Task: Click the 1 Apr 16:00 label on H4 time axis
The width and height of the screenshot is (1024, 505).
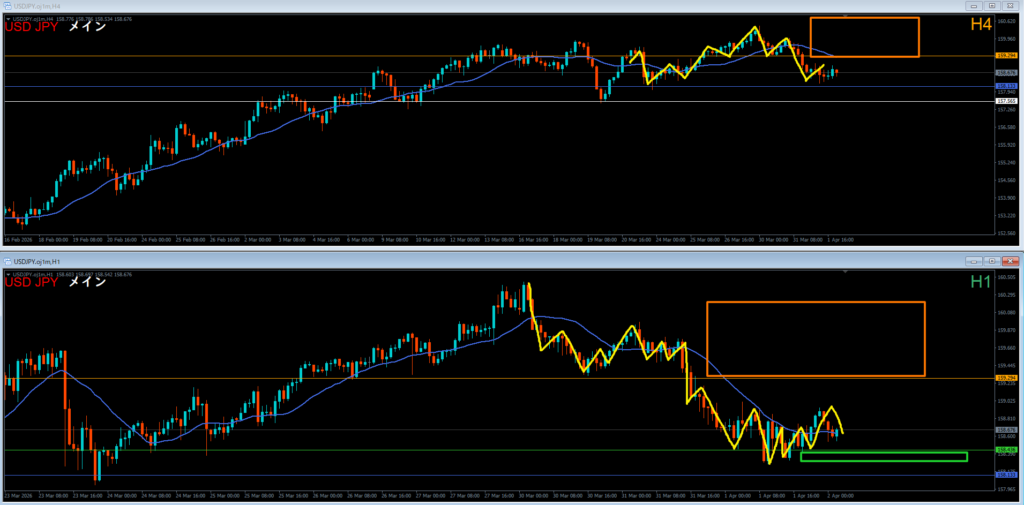Action: coord(840,240)
